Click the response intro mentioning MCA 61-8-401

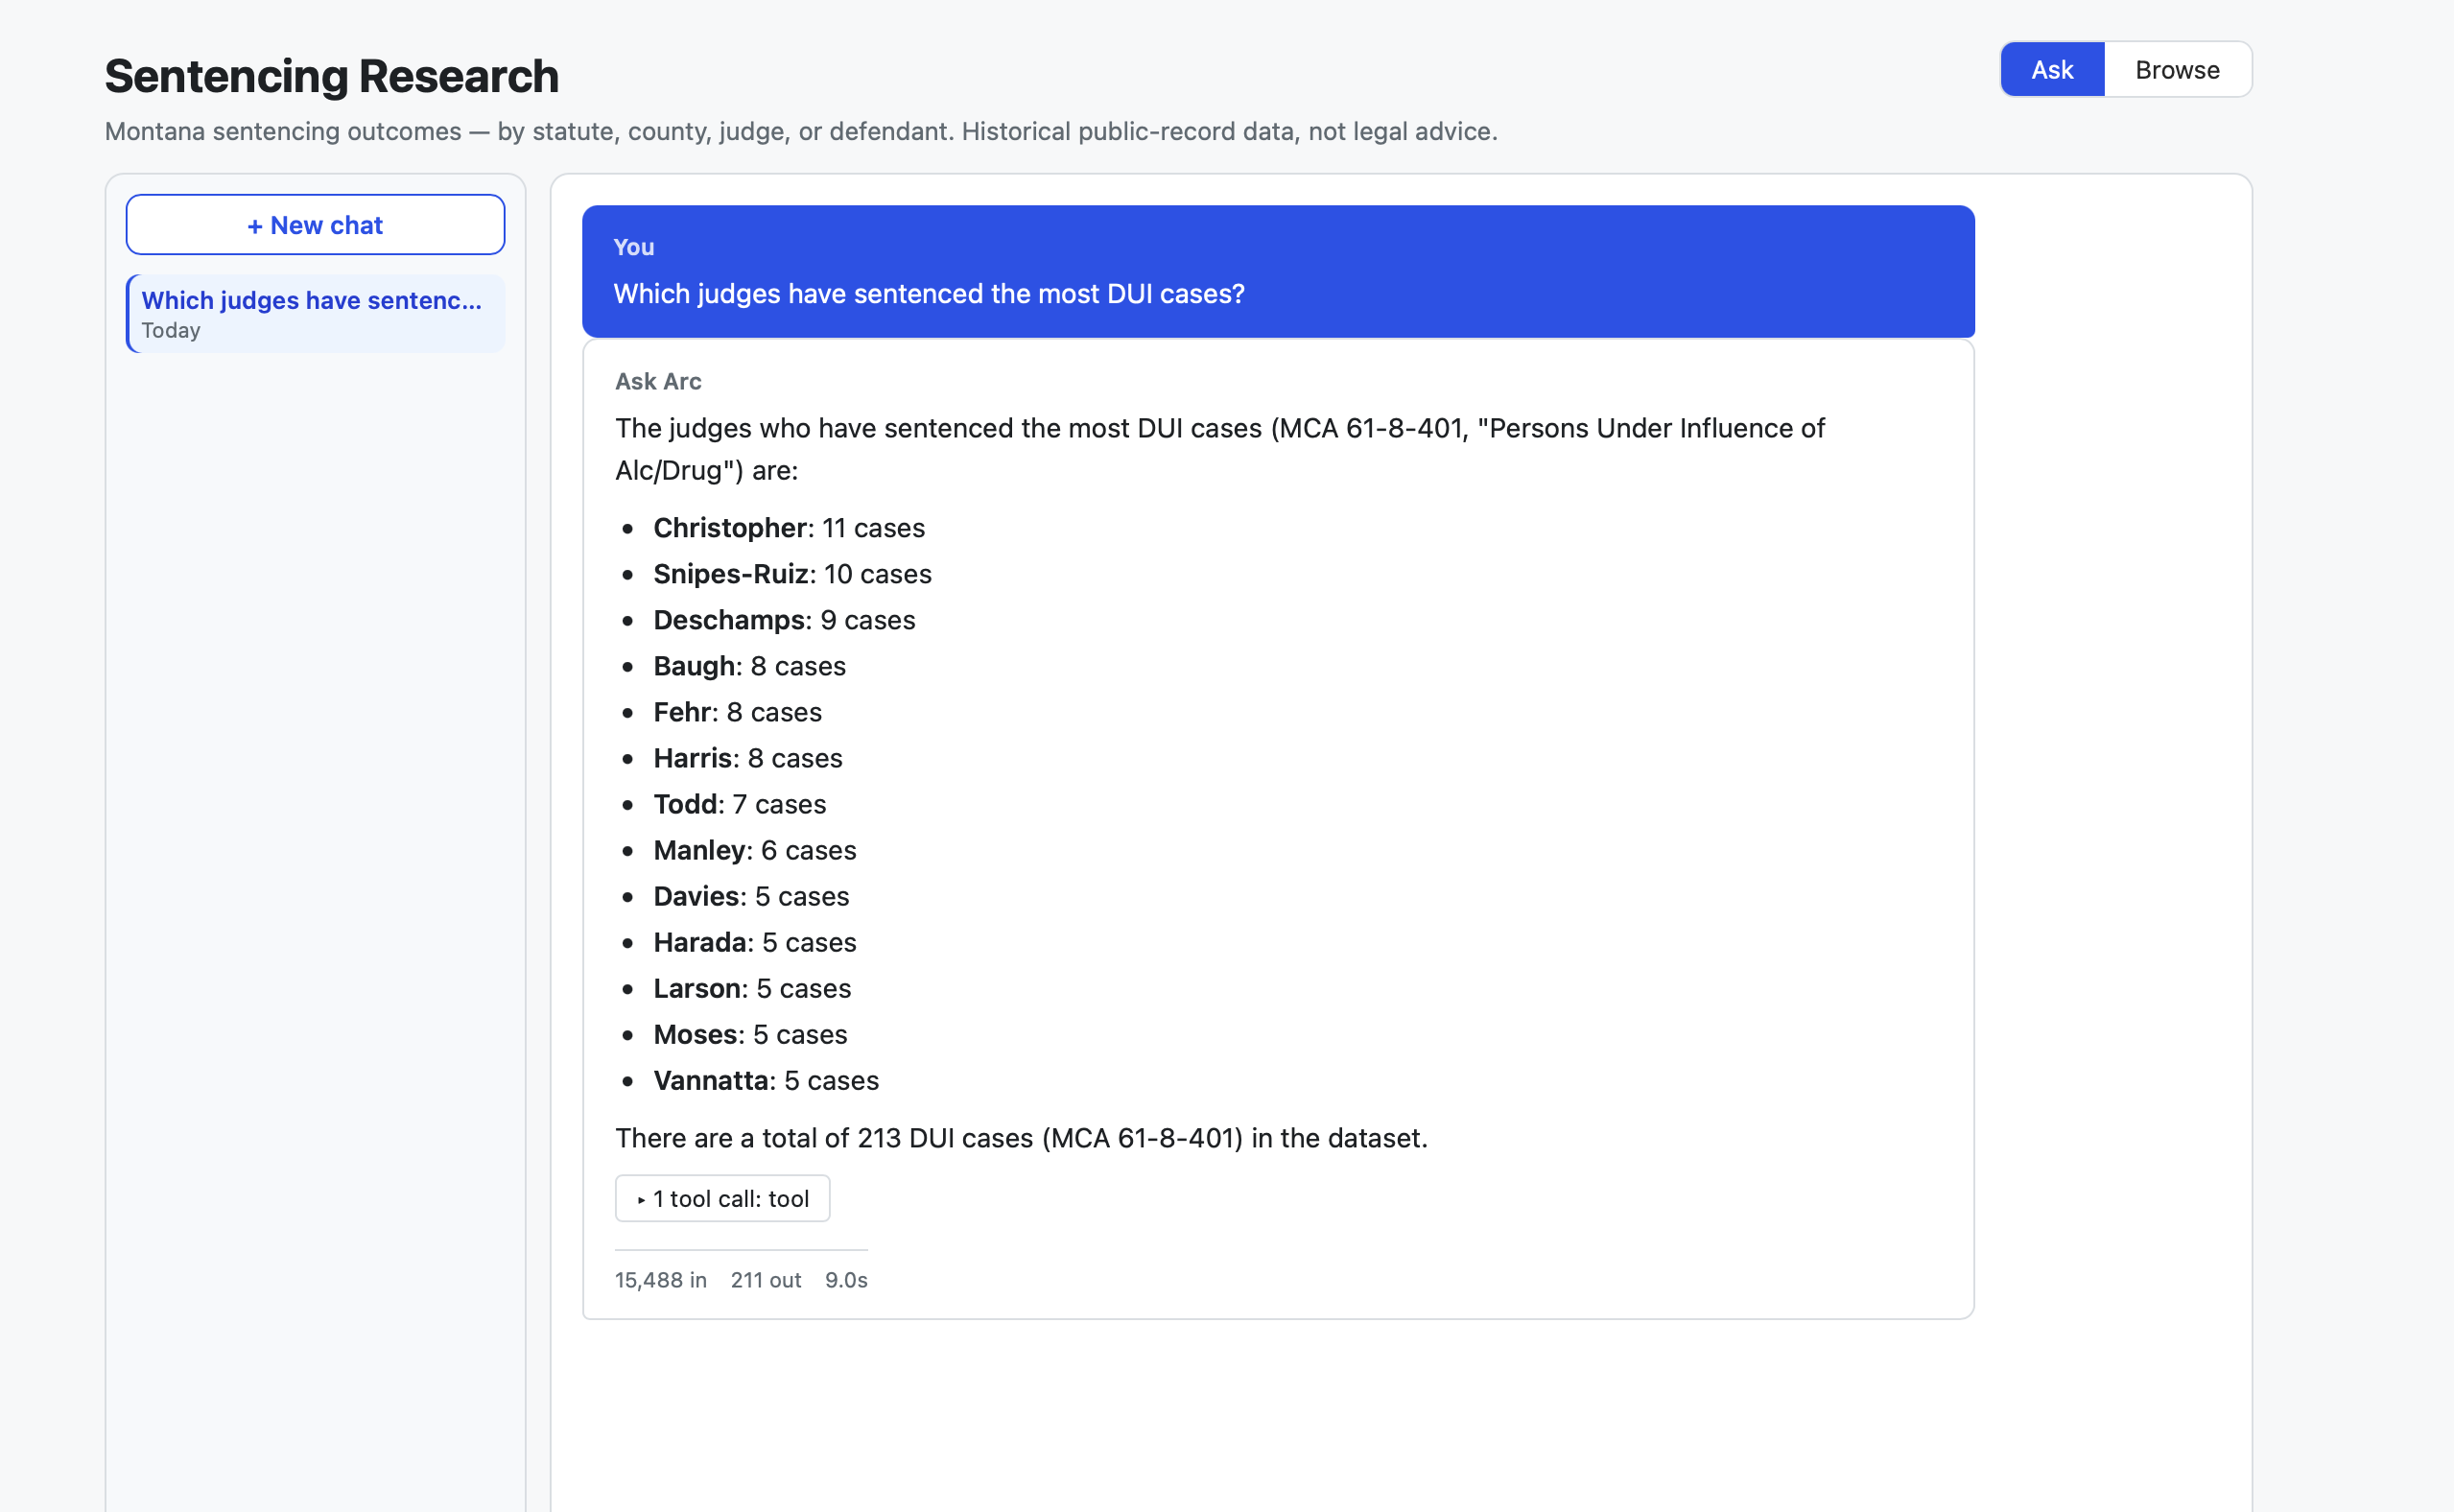(1220, 449)
